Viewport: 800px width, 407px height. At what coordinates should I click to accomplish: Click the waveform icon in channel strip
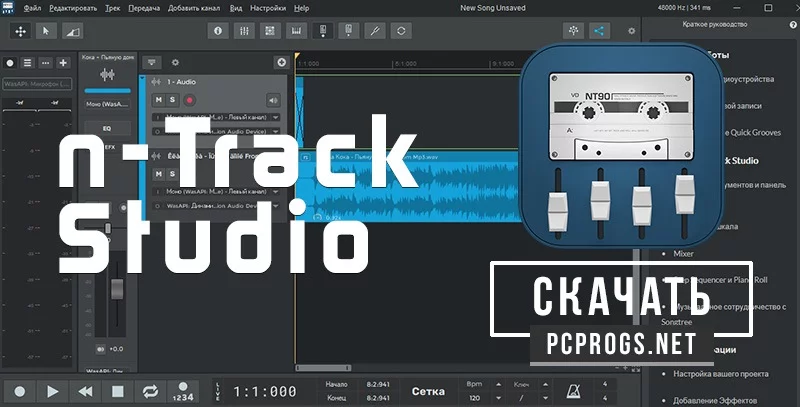coord(107,75)
